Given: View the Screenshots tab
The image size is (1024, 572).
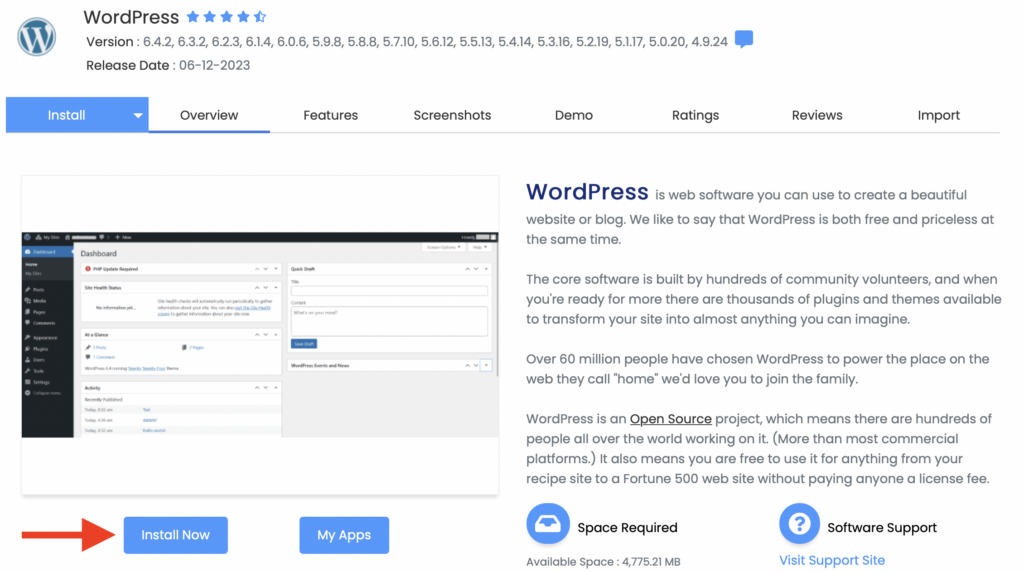Looking at the screenshot, I should pos(452,115).
